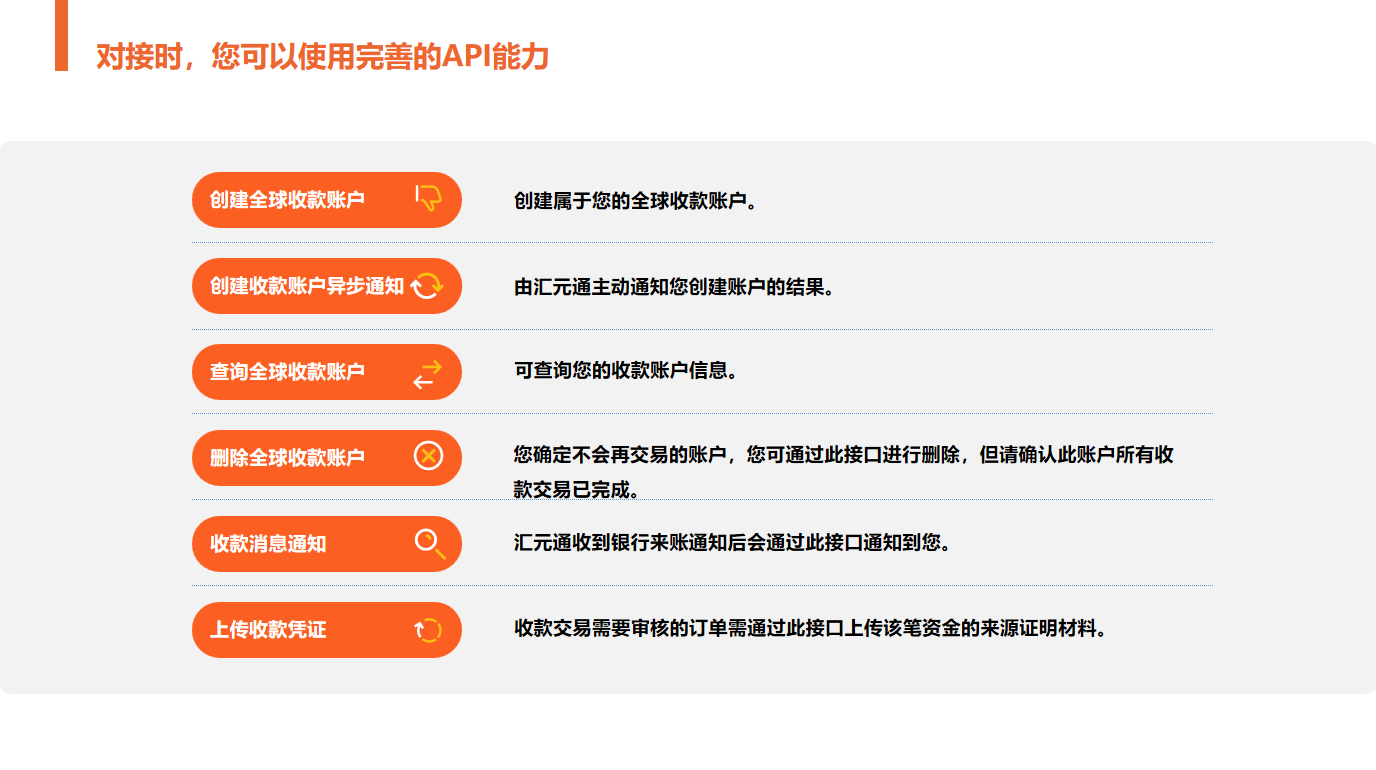The image size is (1376, 770).
Task: Click the deletion description starting 您确定不会再交易的账户
Action: [844, 471]
